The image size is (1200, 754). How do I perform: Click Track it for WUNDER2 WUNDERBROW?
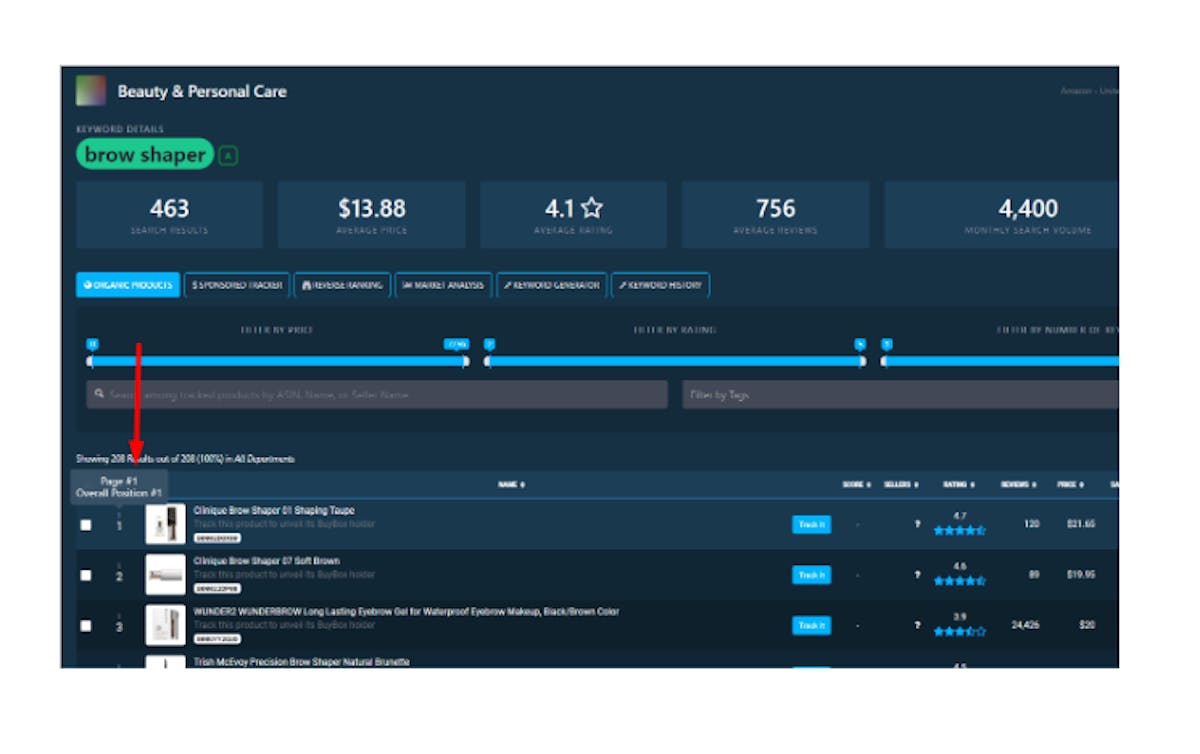point(811,624)
